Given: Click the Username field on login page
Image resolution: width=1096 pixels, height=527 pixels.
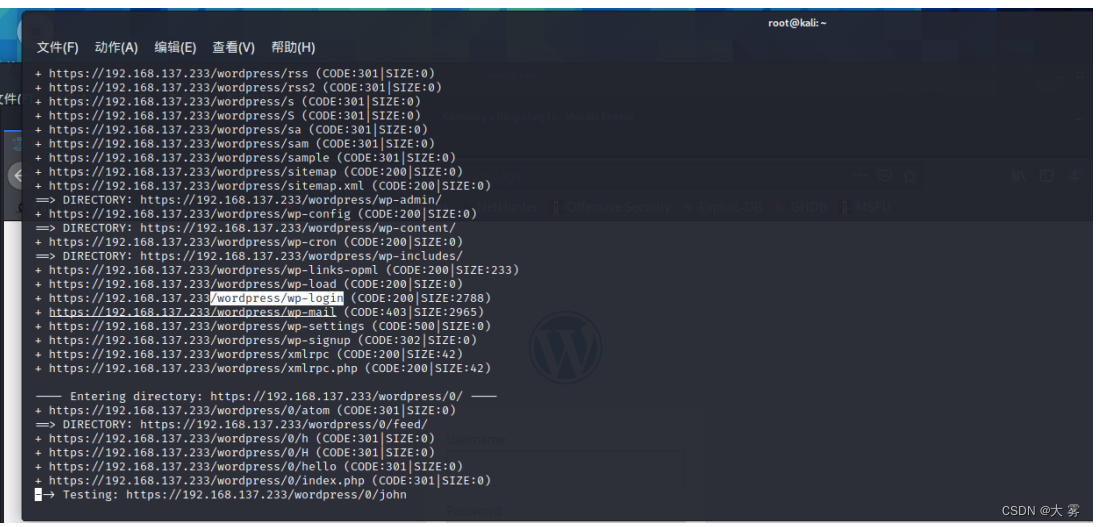Looking at the screenshot, I should (565, 468).
